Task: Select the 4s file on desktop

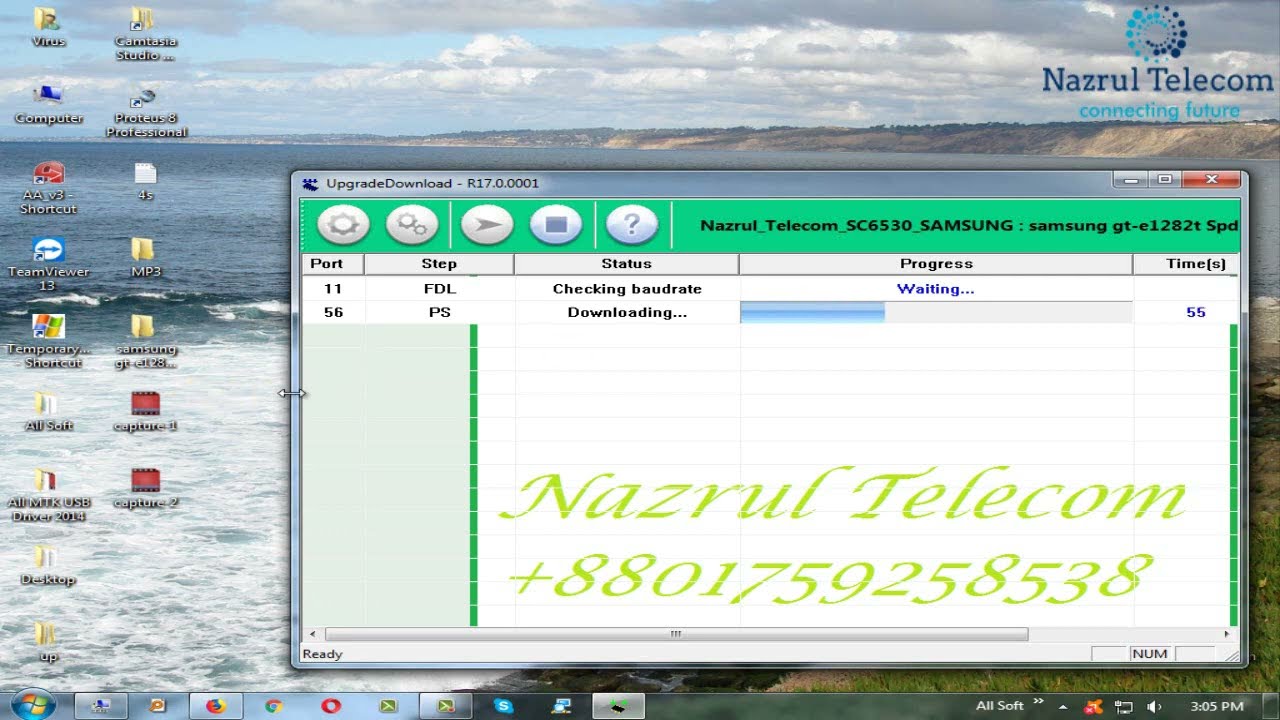Action: pos(145,181)
